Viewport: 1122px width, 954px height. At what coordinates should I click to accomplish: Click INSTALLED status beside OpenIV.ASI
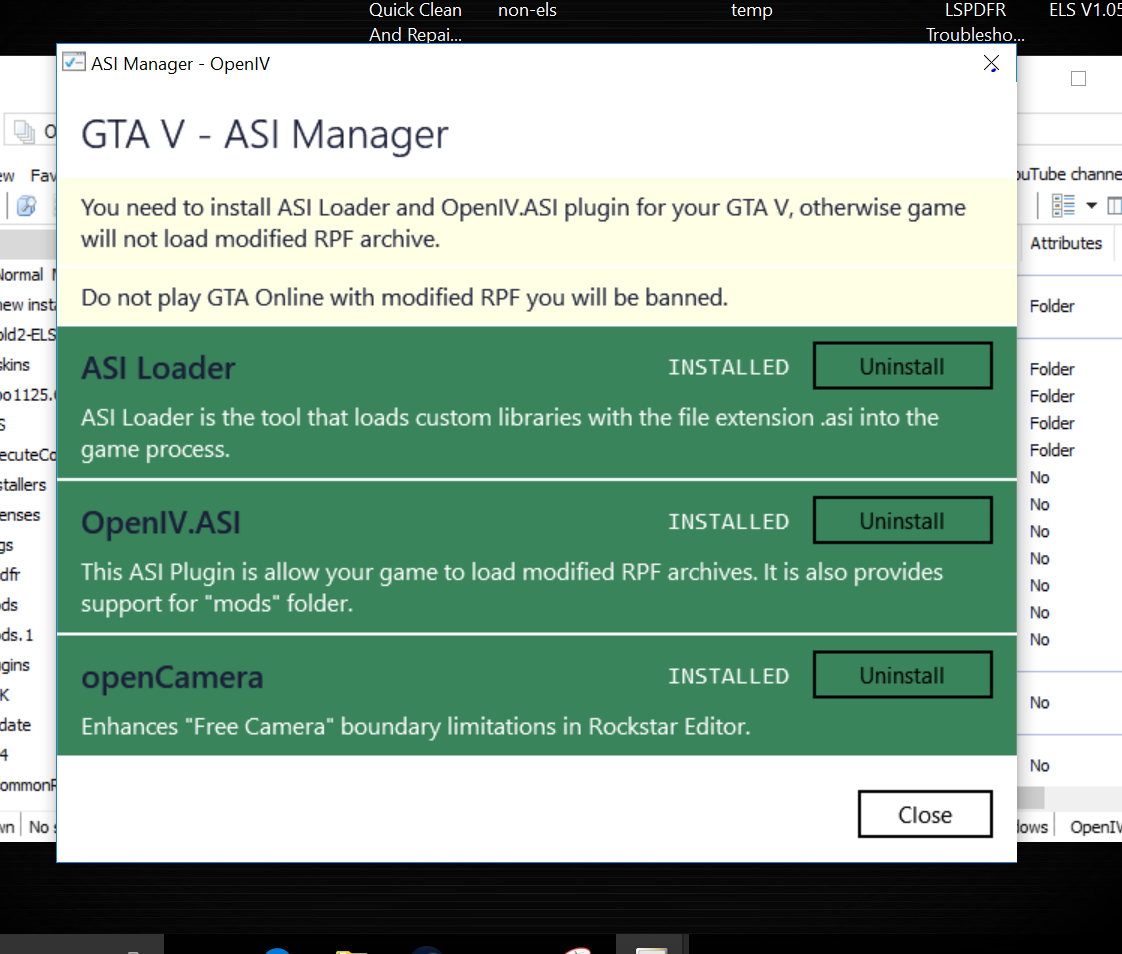pyautogui.click(x=728, y=522)
